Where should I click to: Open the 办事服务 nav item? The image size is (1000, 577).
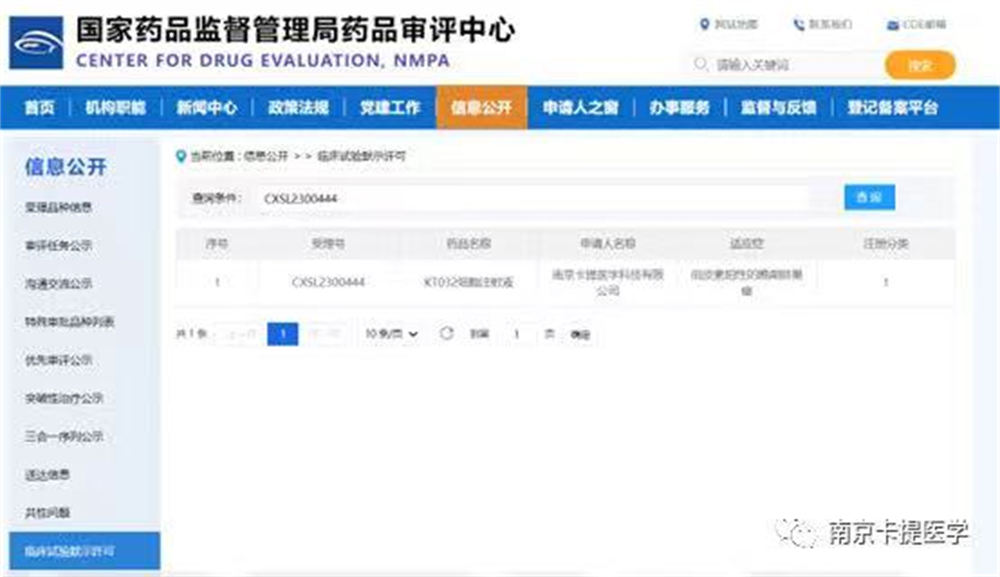point(679,107)
